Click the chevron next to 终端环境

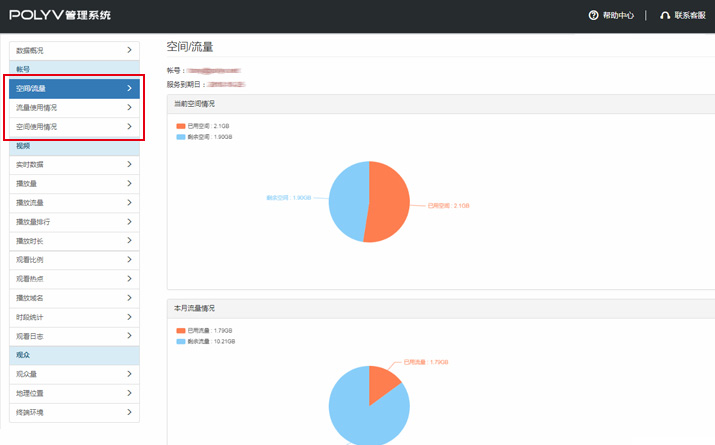129,412
